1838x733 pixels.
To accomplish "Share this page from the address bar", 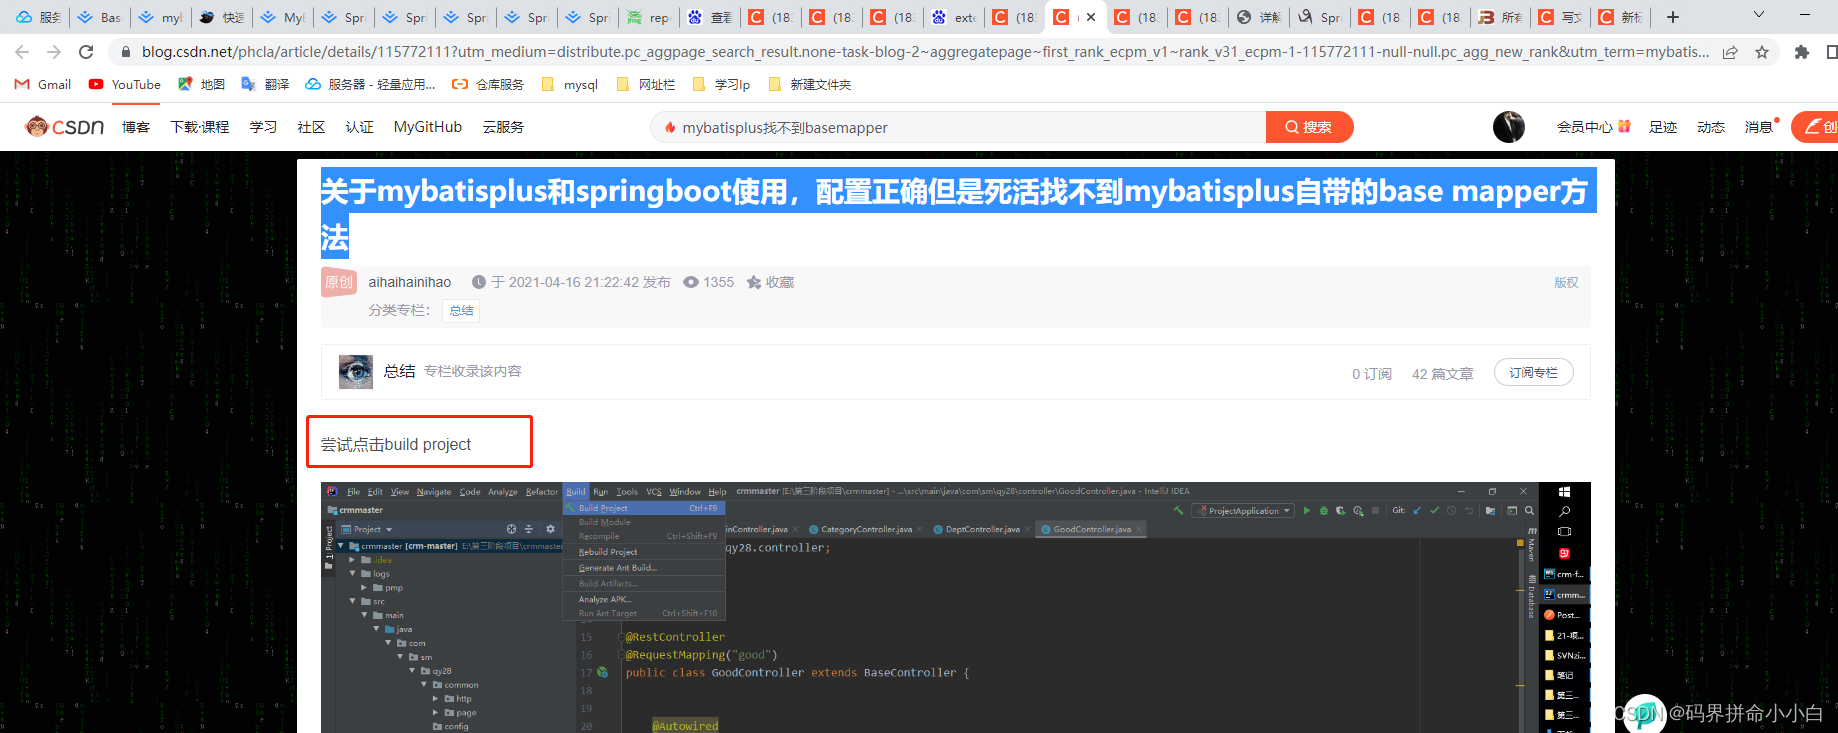I will point(1730,52).
